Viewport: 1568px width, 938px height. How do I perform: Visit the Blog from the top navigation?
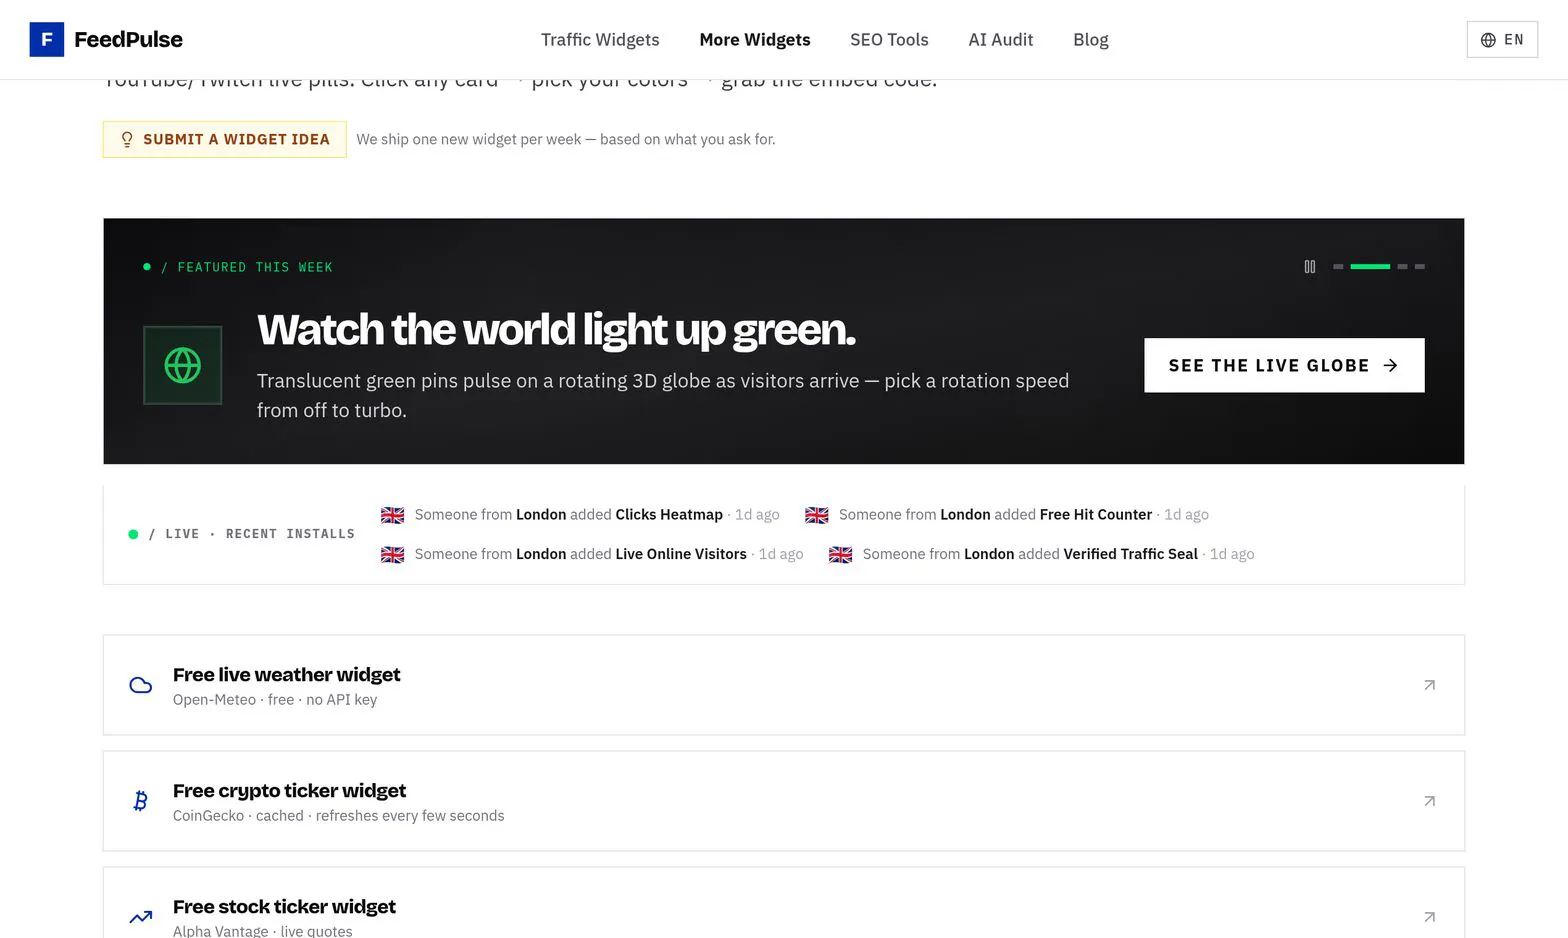pyautogui.click(x=1091, y=40)
